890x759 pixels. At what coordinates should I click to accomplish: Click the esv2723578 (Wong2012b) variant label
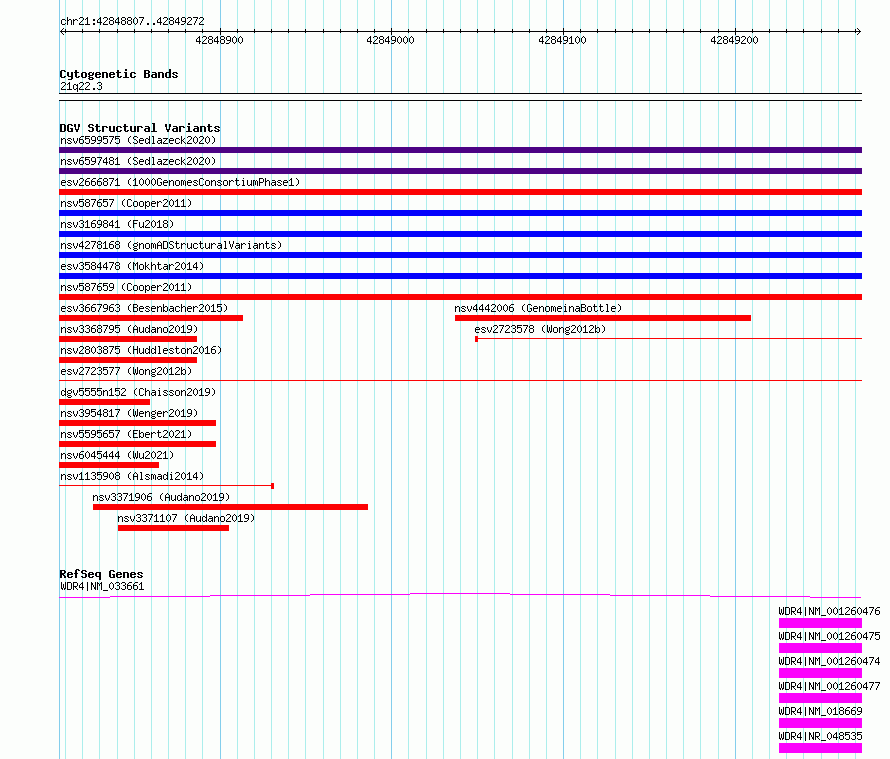click(x=539, y=329)
